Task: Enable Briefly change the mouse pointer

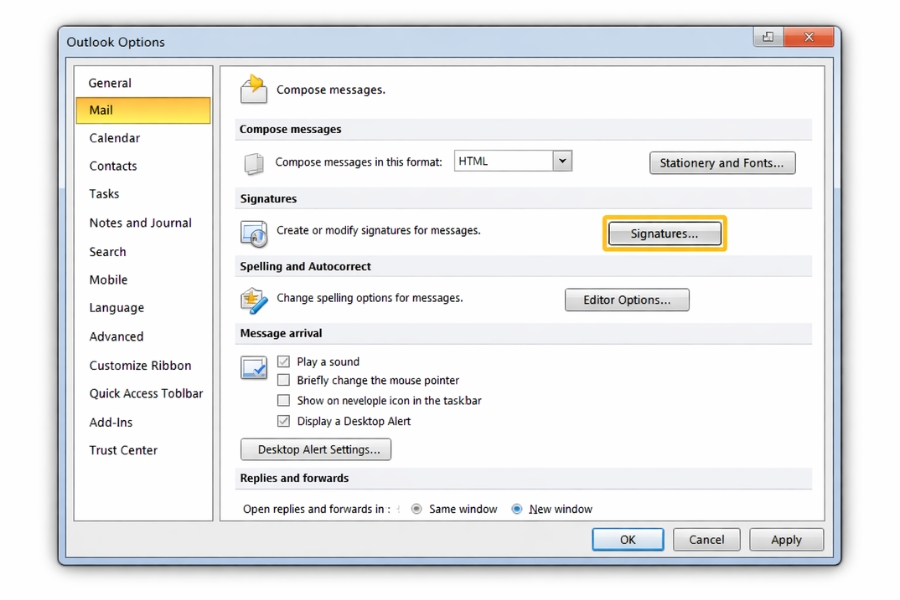Action: [x=284, y=381]
